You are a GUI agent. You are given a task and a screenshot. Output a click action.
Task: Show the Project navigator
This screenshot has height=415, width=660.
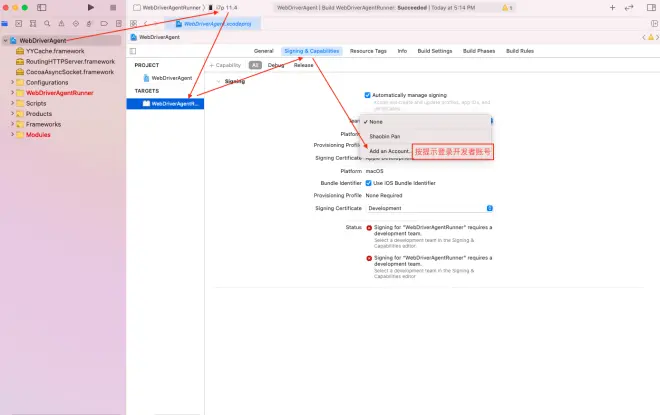point(5,24)
